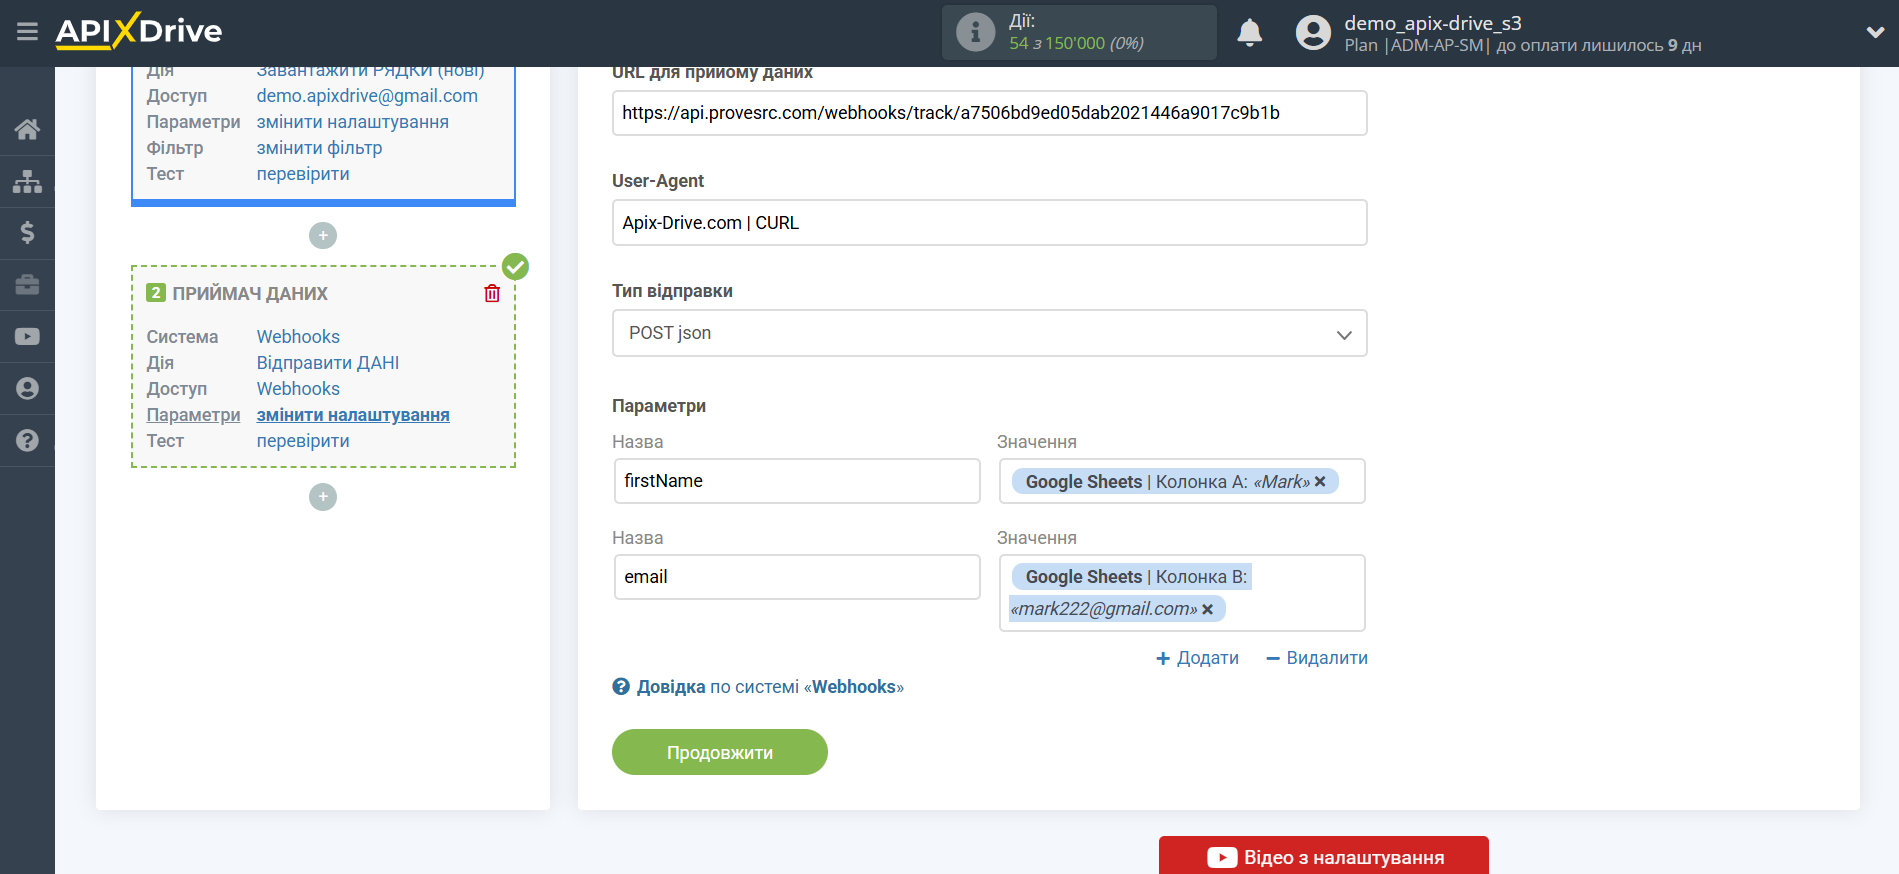Click green checkmark on receiver block
Image resolution: width=1899 pixels, height=874 pixels.
point(515,266)
